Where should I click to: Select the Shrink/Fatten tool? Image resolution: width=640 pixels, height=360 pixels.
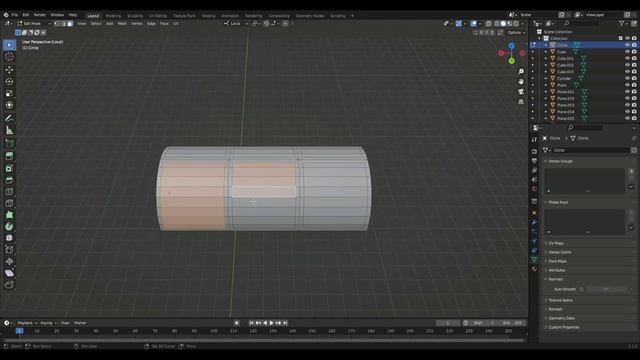[x=9, y=262]
